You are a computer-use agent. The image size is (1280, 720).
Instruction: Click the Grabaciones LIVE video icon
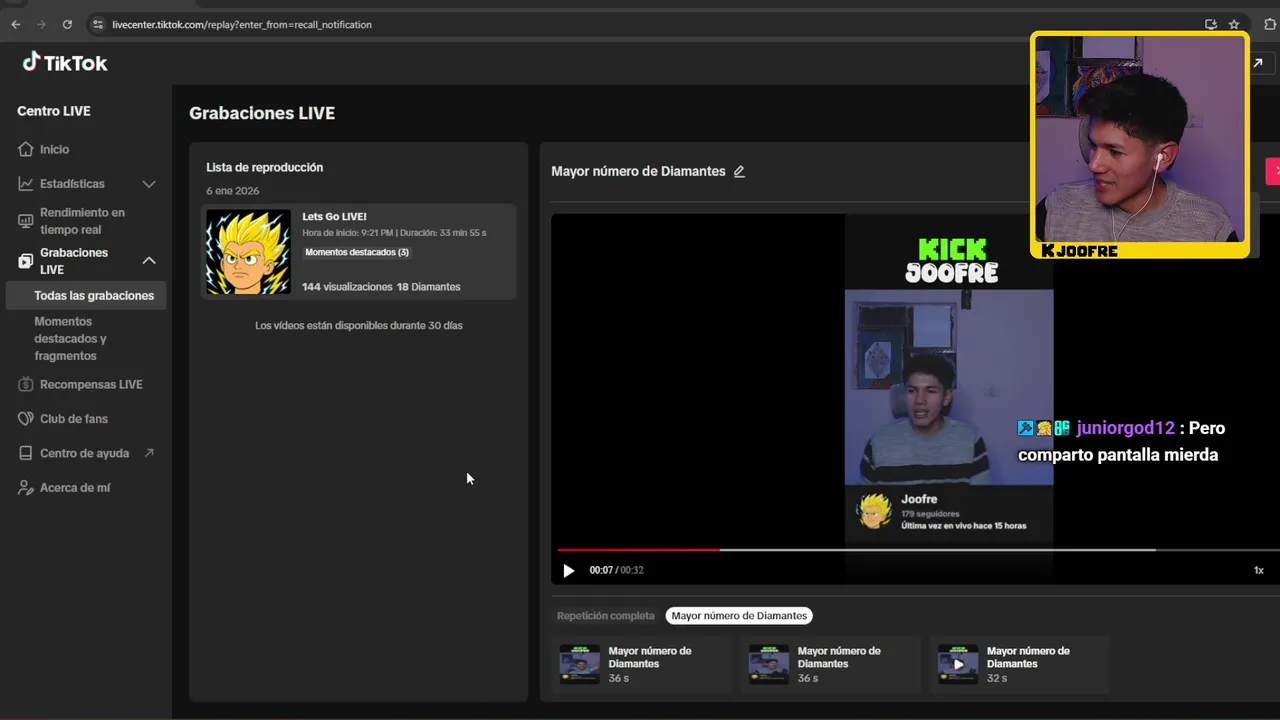26,261
